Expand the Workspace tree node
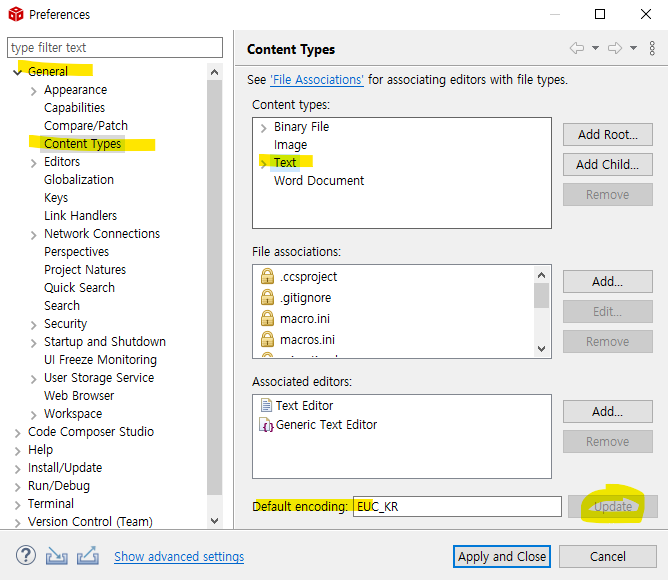Image resolution: width=668 pixels, height=580 pixels. click(x=34, y=415)
